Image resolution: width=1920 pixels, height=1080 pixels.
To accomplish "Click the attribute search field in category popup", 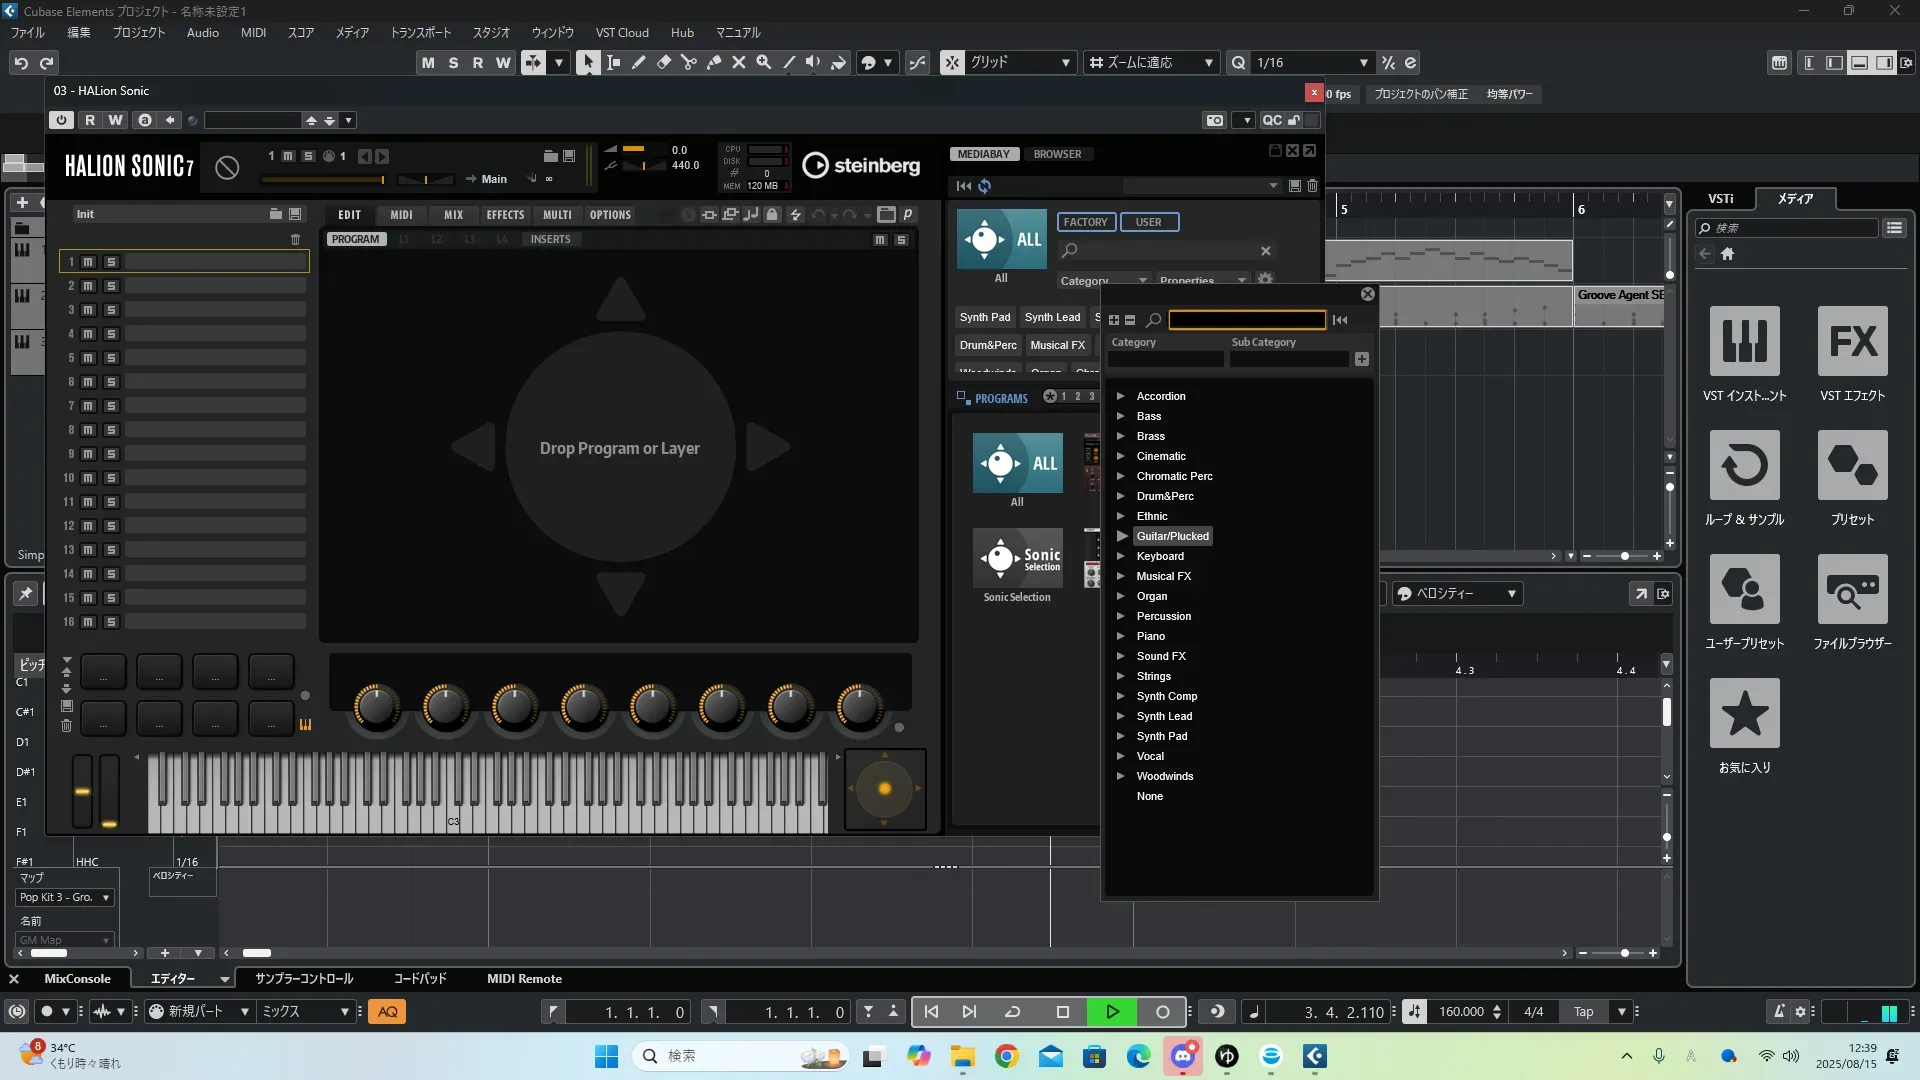I will pos(1246,320).
